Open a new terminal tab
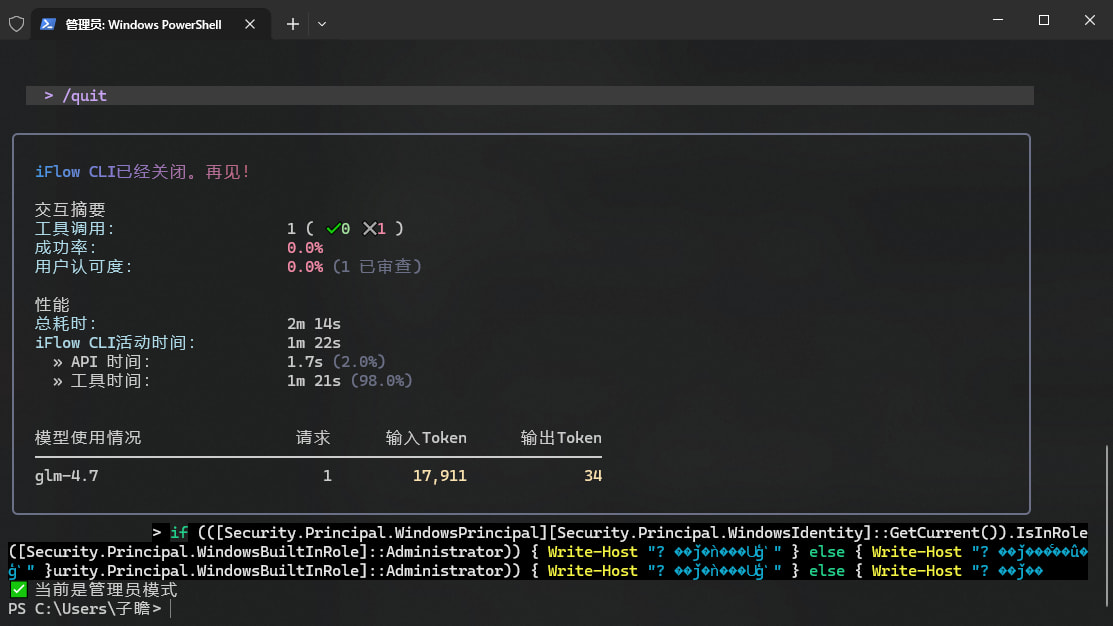Viewport: 1113px width, 626px height. 293,24
